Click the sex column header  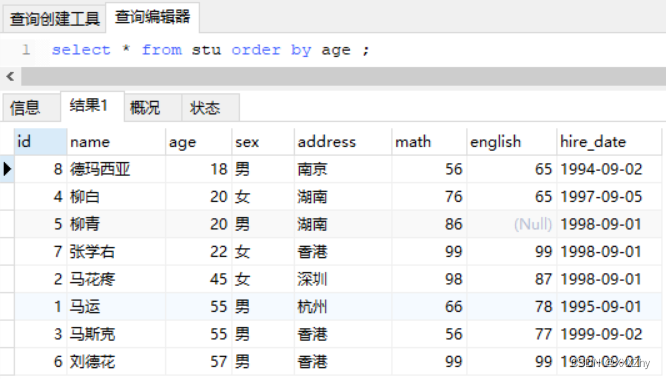(x=263, y=141)
